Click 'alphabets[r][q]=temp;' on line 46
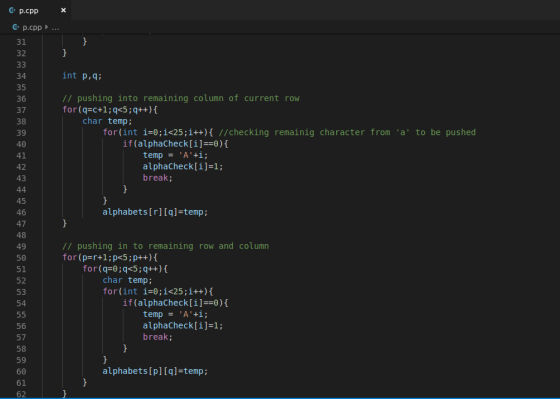This screenshot has height=399, width=560. [x=155, y=212]
